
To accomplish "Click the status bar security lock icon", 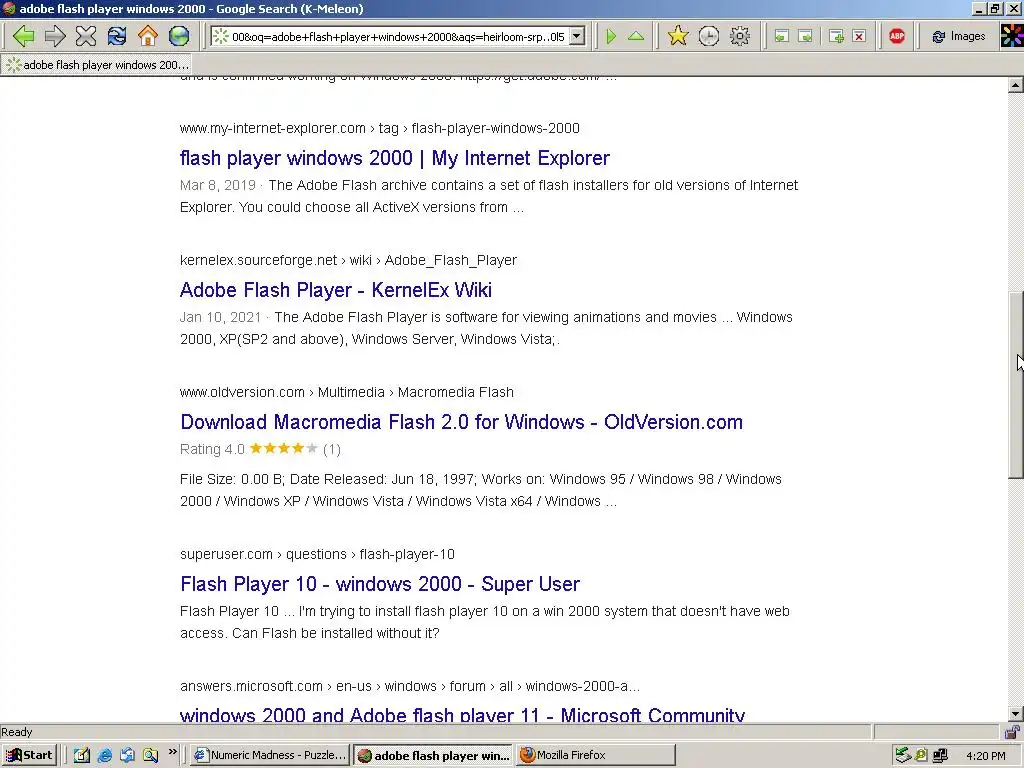I will [1012, 731].
